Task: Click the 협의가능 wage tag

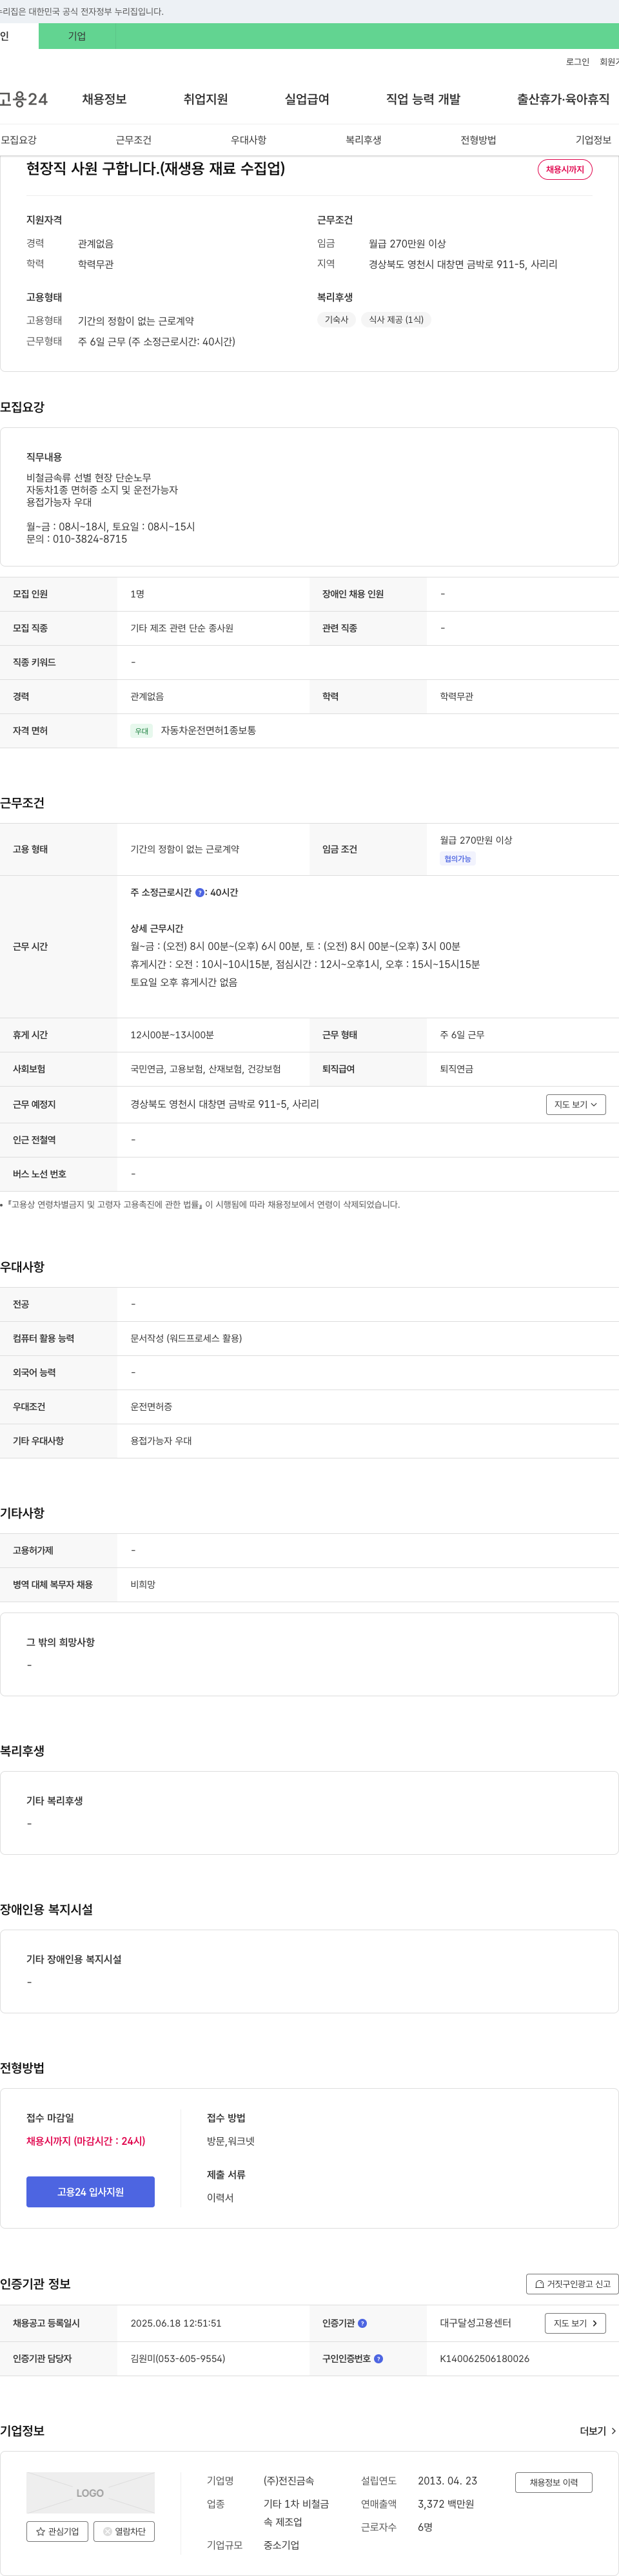Action: click(x=458, y=859)
